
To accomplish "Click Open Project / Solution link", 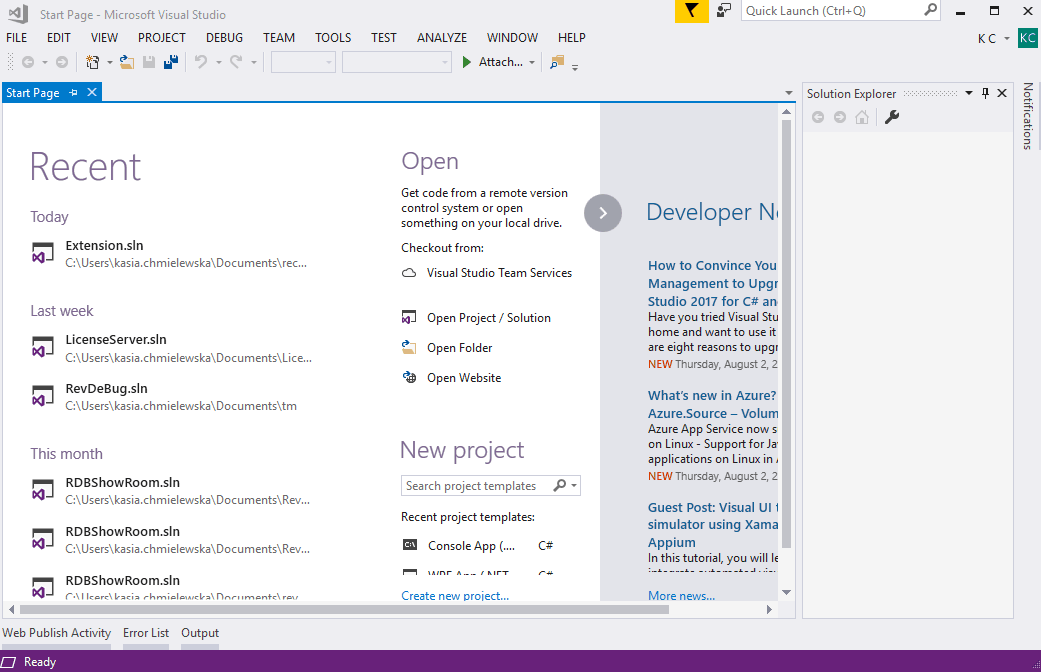I will [489, 317].
